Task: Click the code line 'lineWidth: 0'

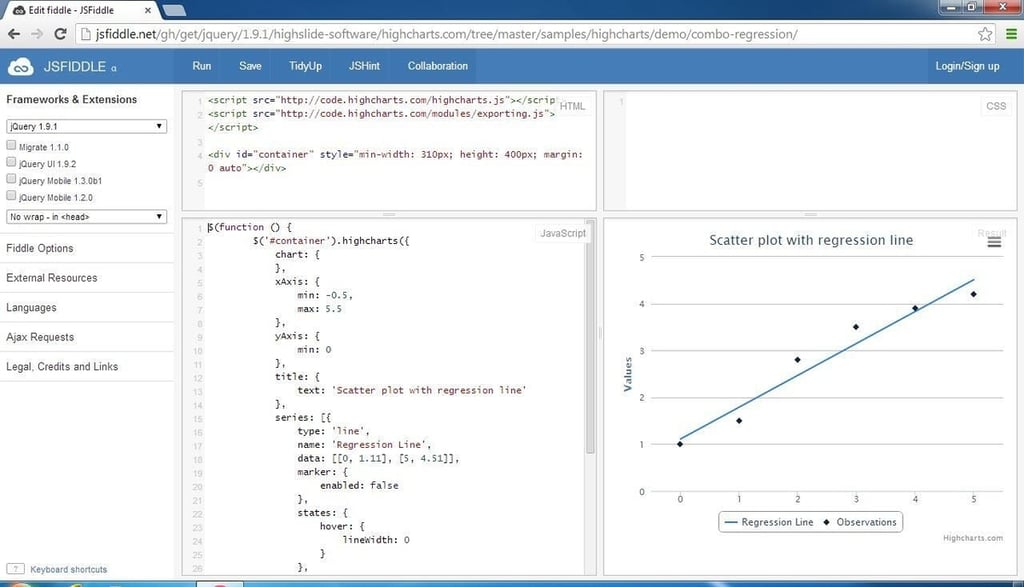Action: [x=376, y=540]
